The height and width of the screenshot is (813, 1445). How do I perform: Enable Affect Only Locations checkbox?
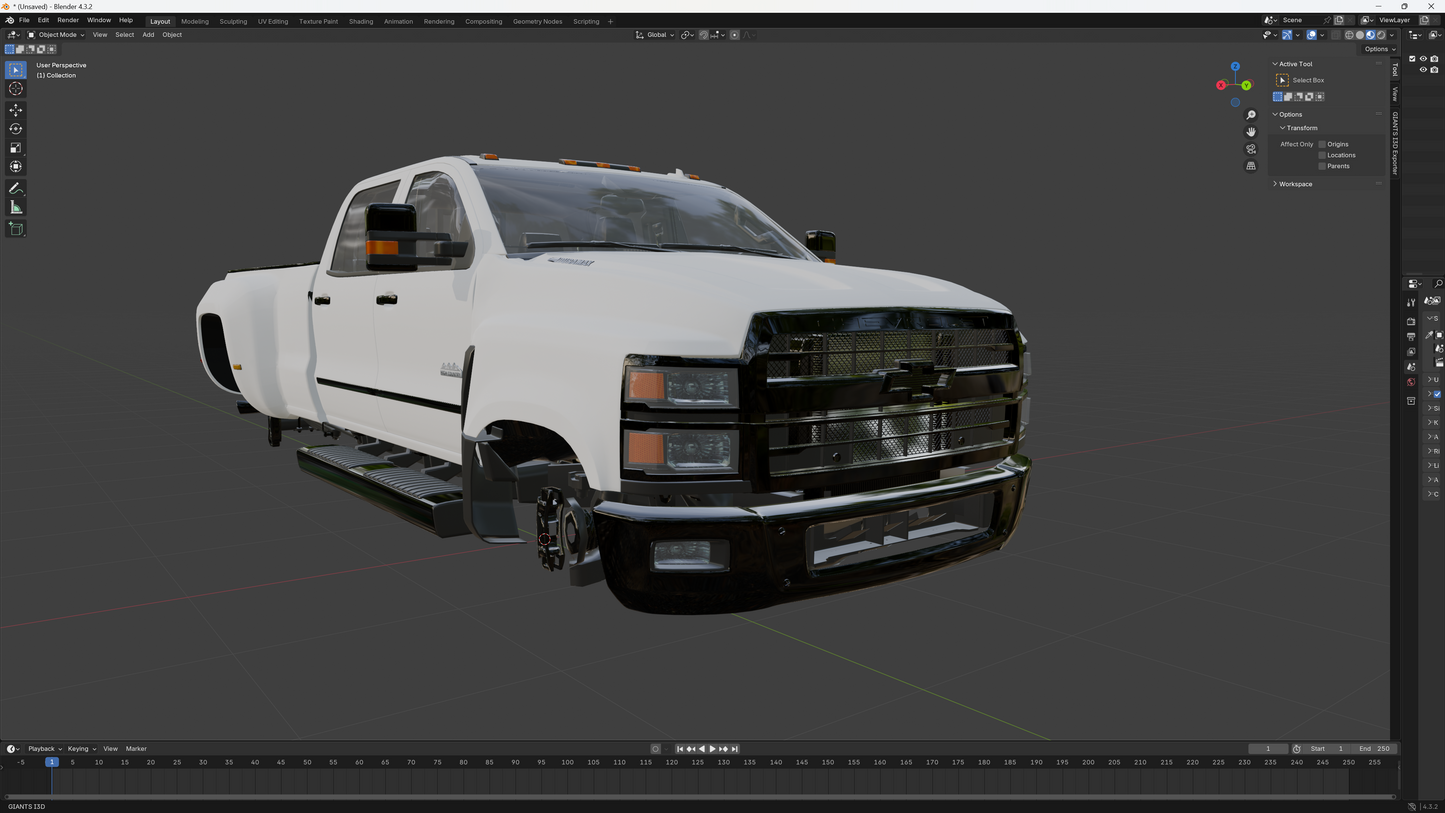coord(1322,155)
